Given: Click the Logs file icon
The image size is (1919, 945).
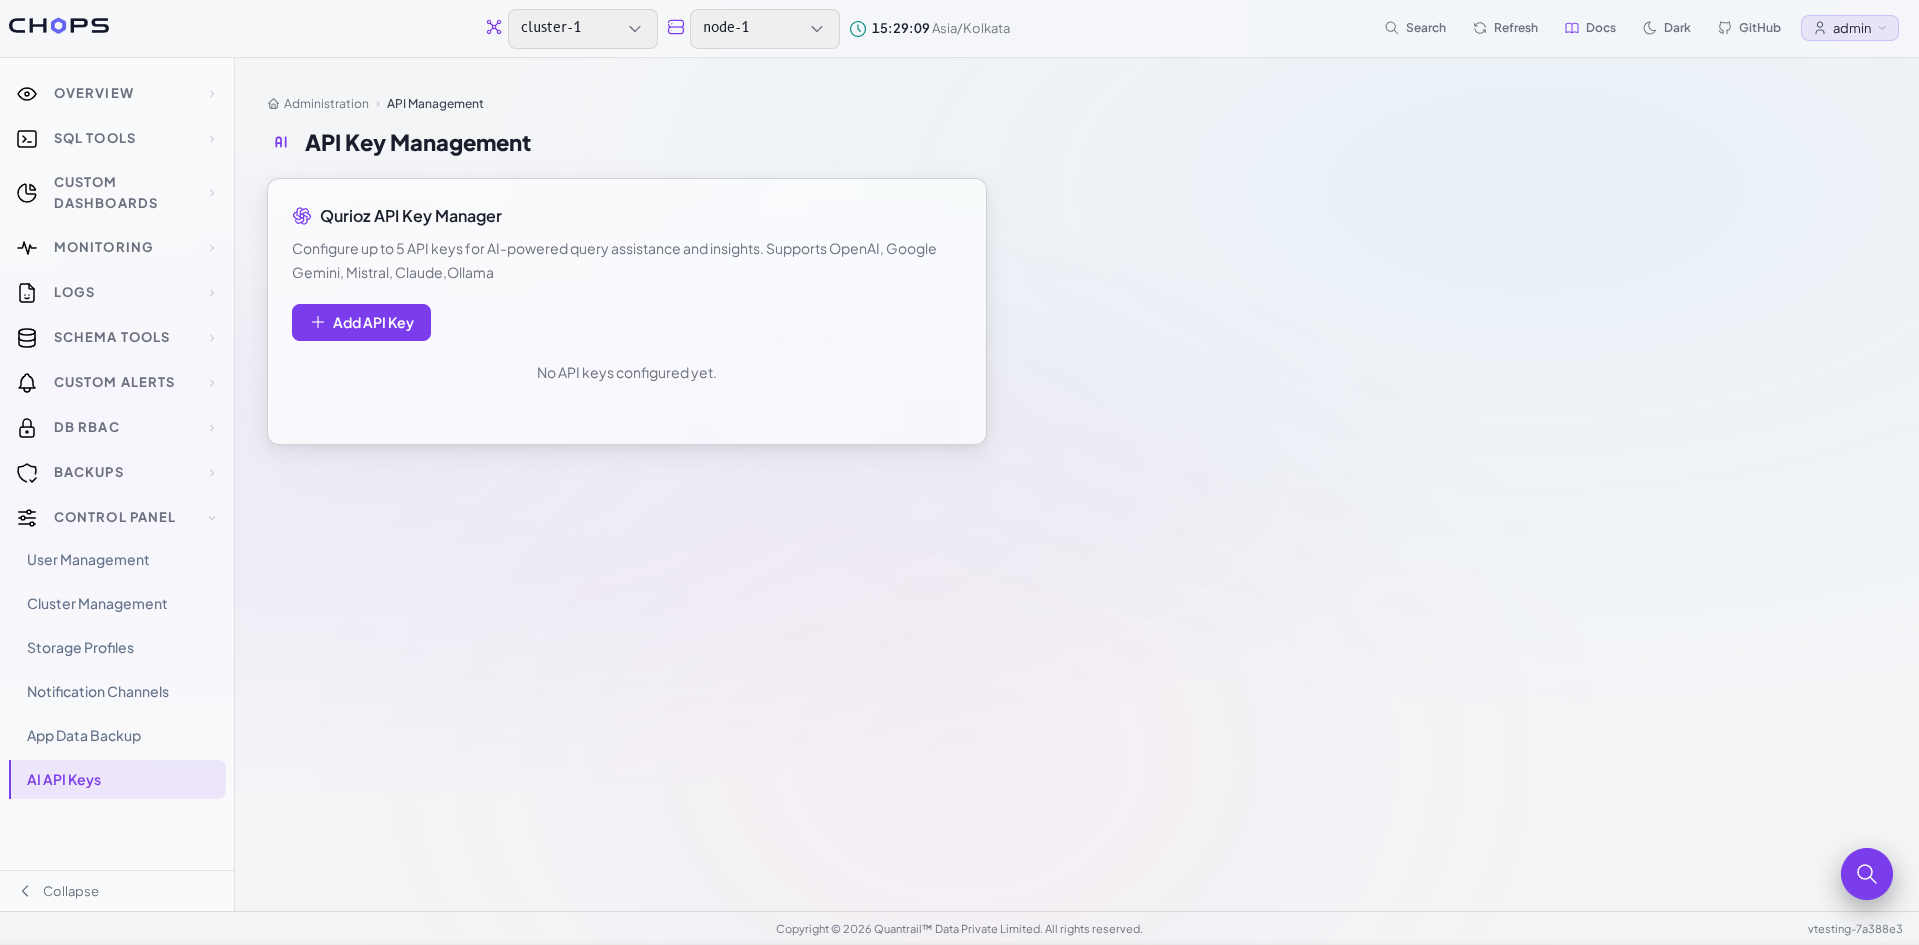Looking at the screenshot, I should click(27, 293).
